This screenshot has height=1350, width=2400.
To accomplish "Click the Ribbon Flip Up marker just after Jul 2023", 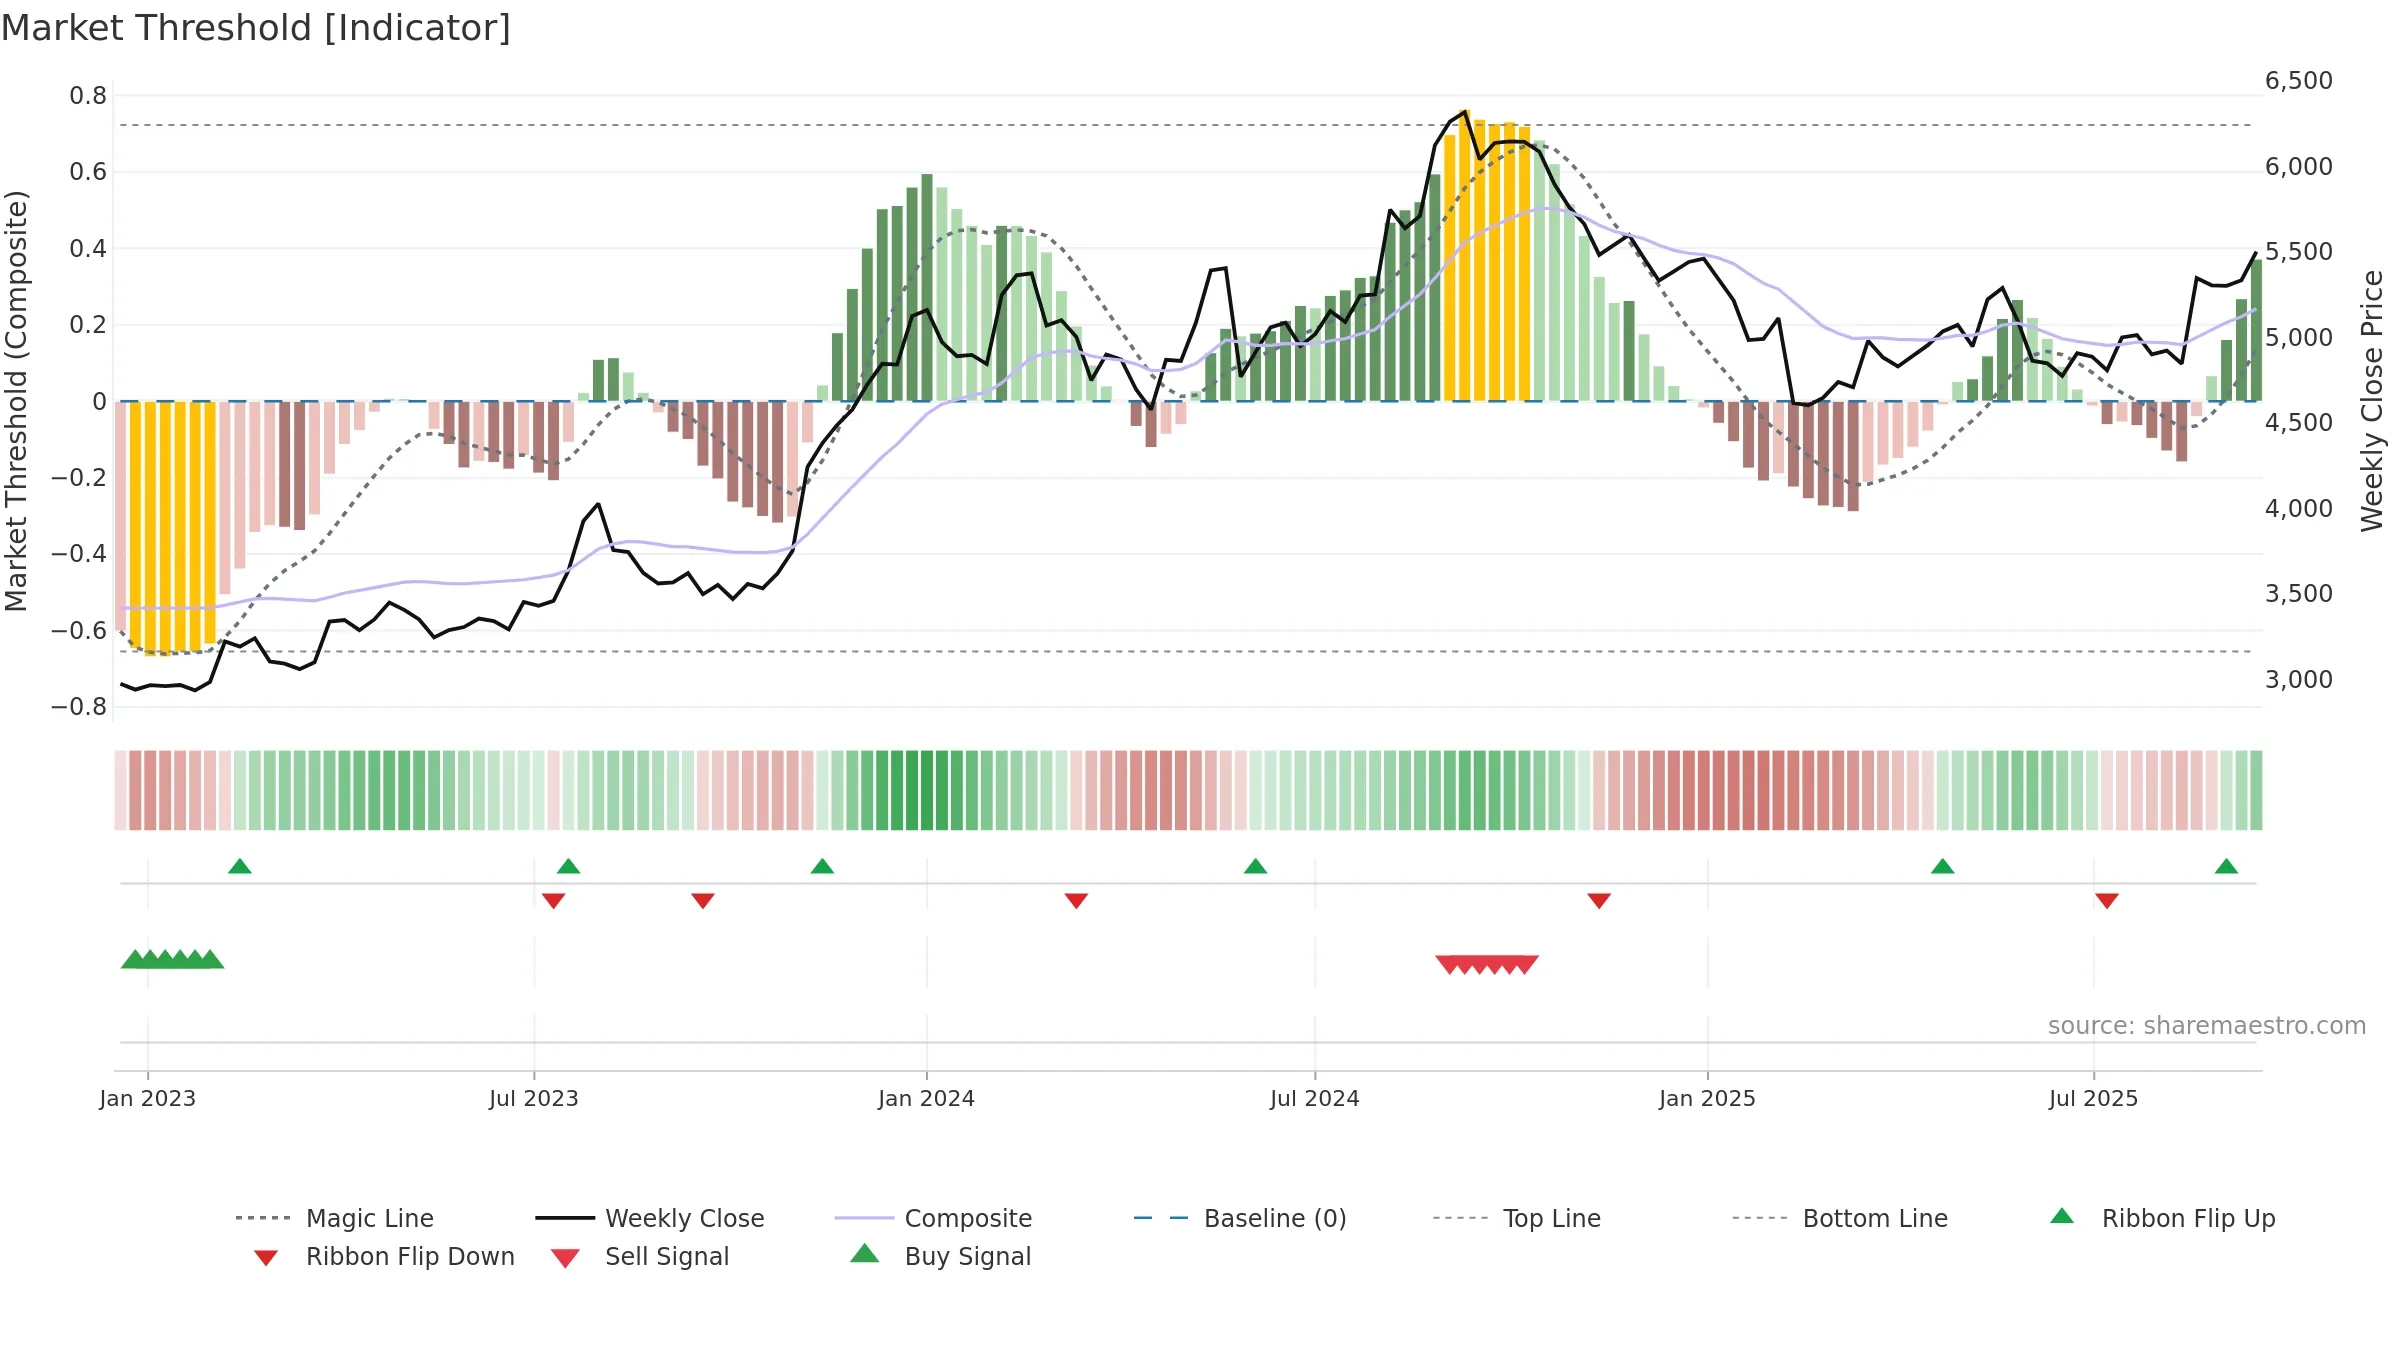I will [x=568, y=866].
